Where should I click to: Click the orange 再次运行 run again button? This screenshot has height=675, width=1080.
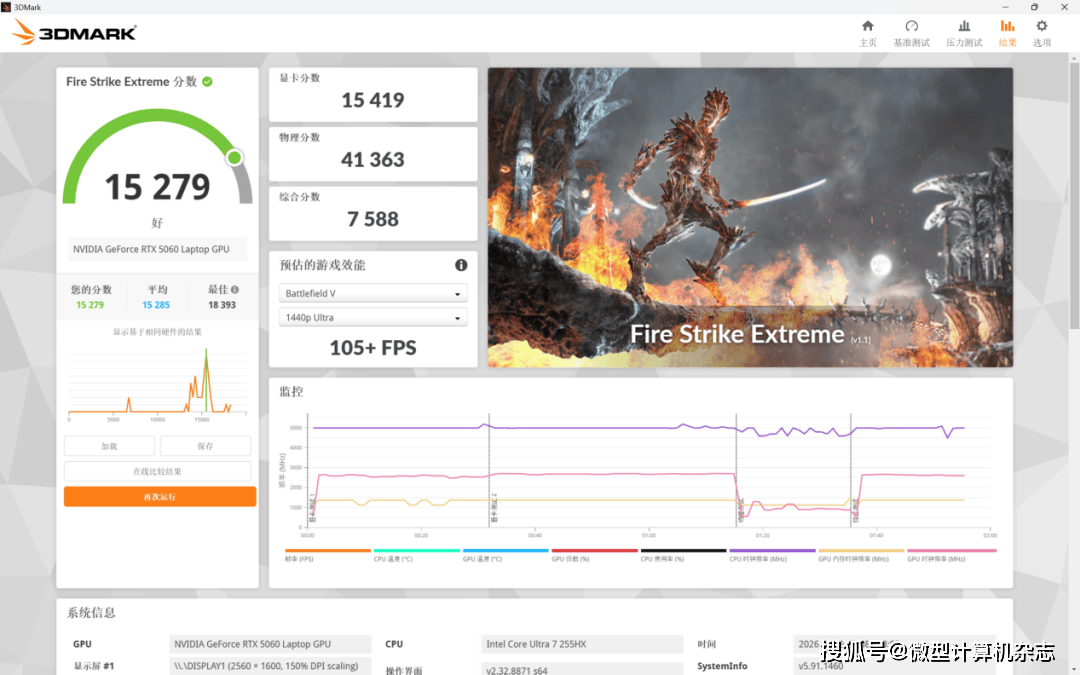(x=160, y=497)
